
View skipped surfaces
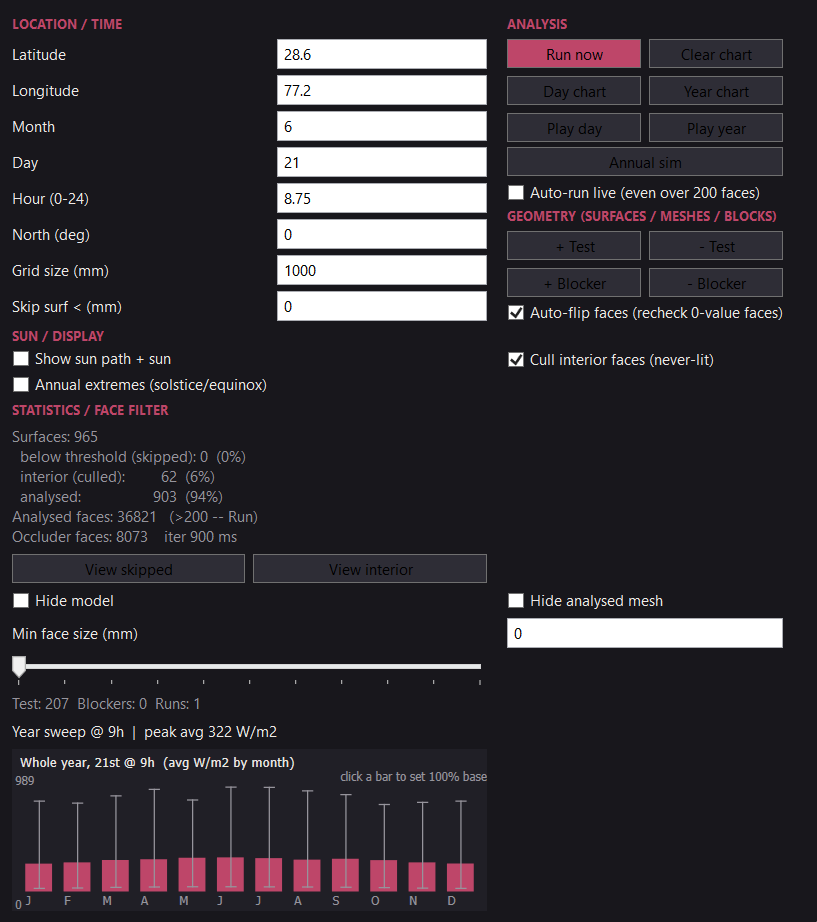click(128, 569)
